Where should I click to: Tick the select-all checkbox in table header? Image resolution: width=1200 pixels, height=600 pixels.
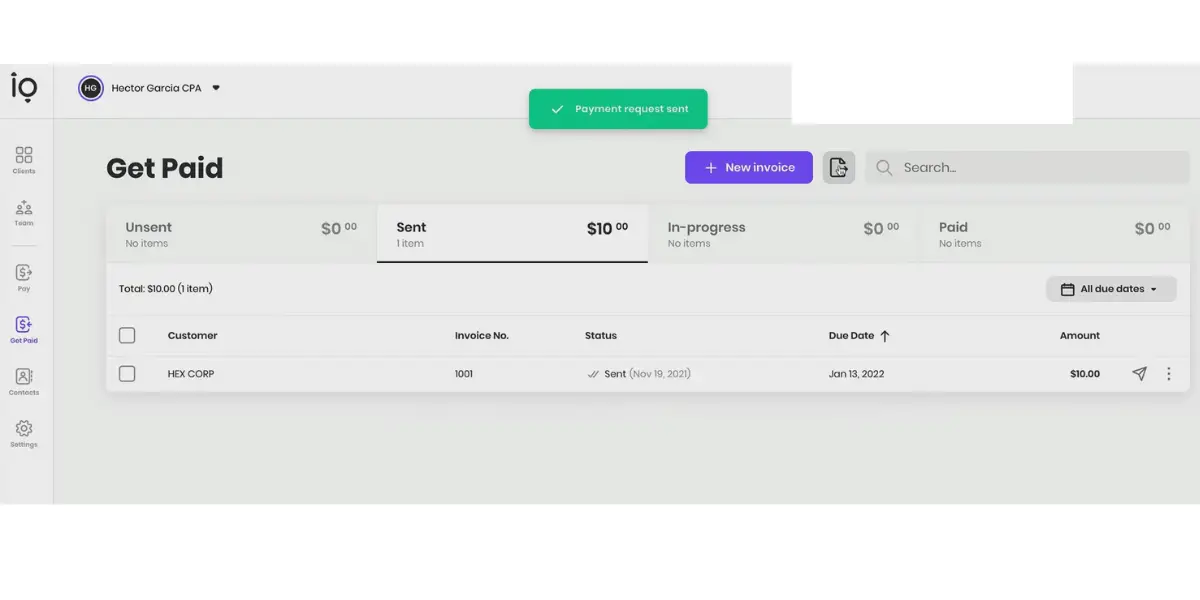pyautogui.click(x=127, y=335)
